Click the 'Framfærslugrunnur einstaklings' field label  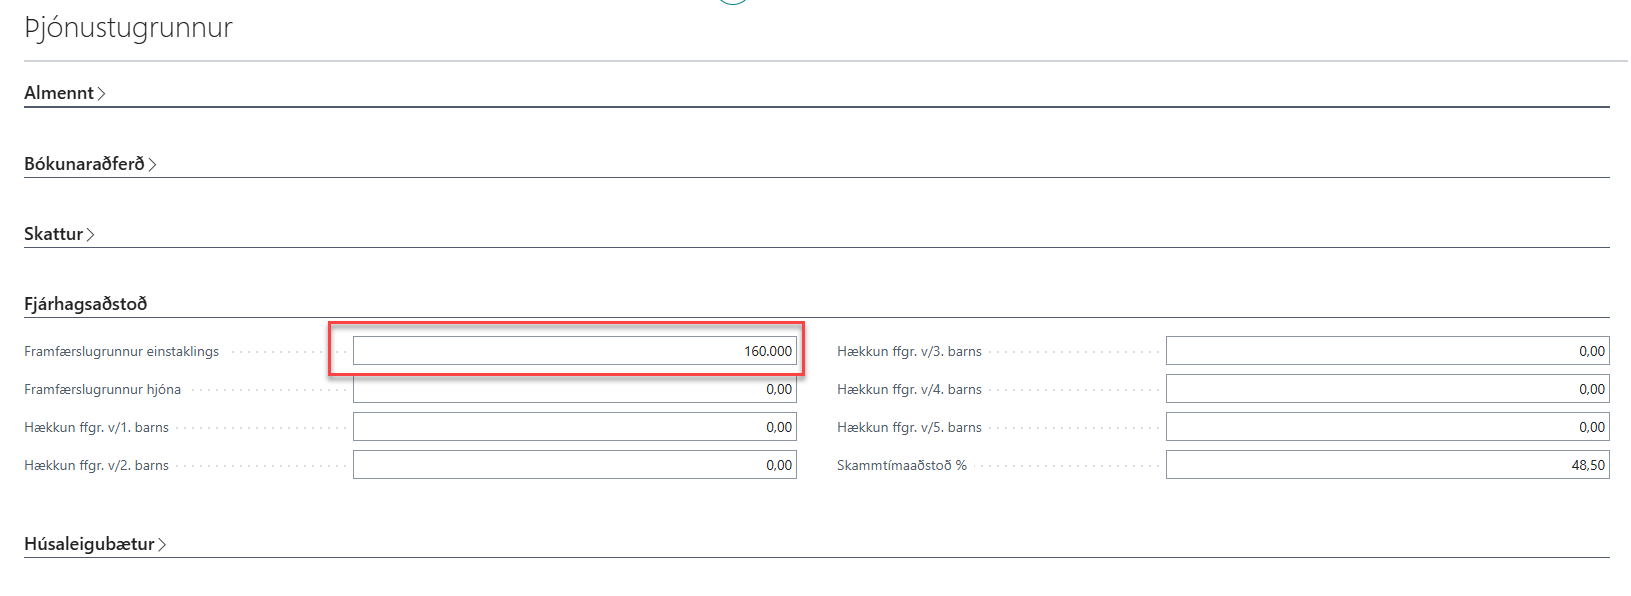coord(121,351)
